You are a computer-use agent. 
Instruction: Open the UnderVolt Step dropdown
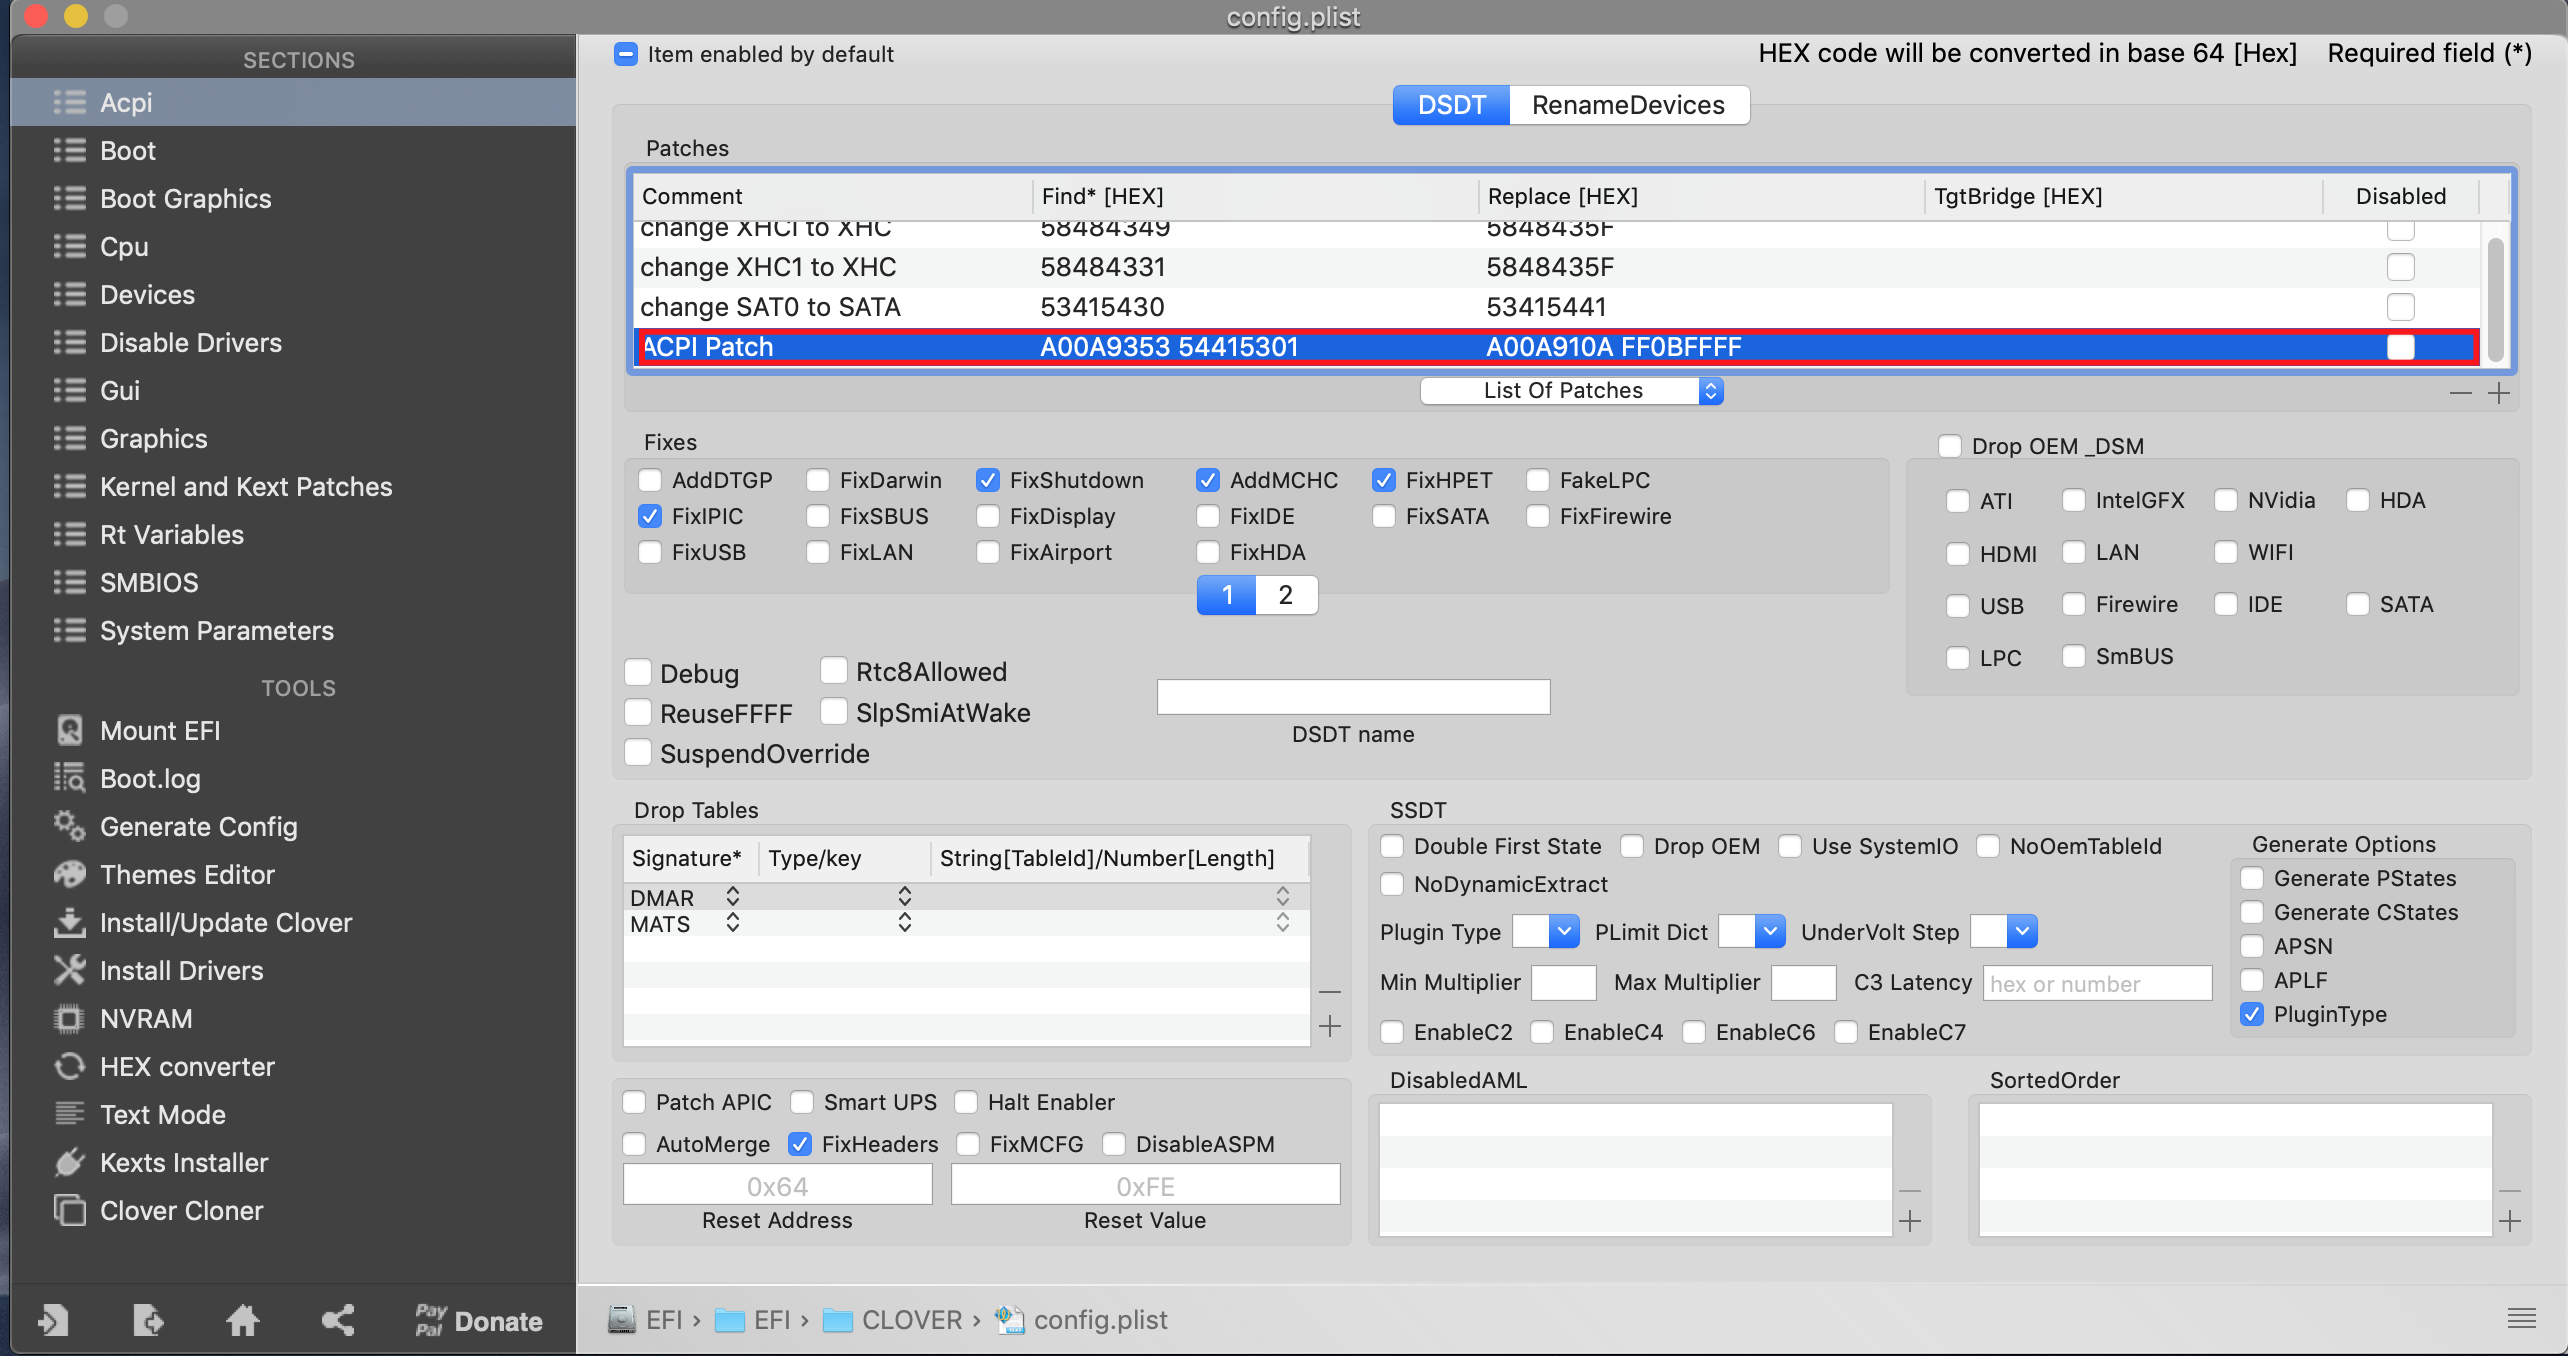(x=2004, y=932)
